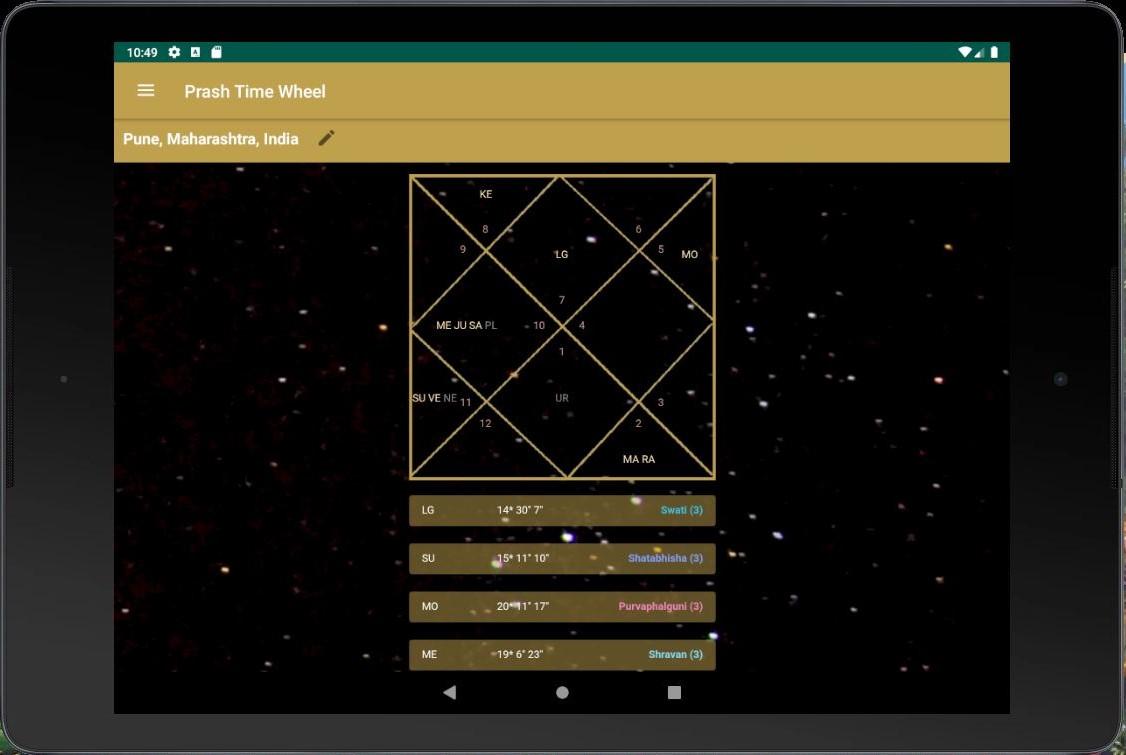Image resolution: width=1126 pixels, height=755 pixels.
Task: Select the 'Shravan (3)' nakshatra label
Action: [x=676, y=654]
